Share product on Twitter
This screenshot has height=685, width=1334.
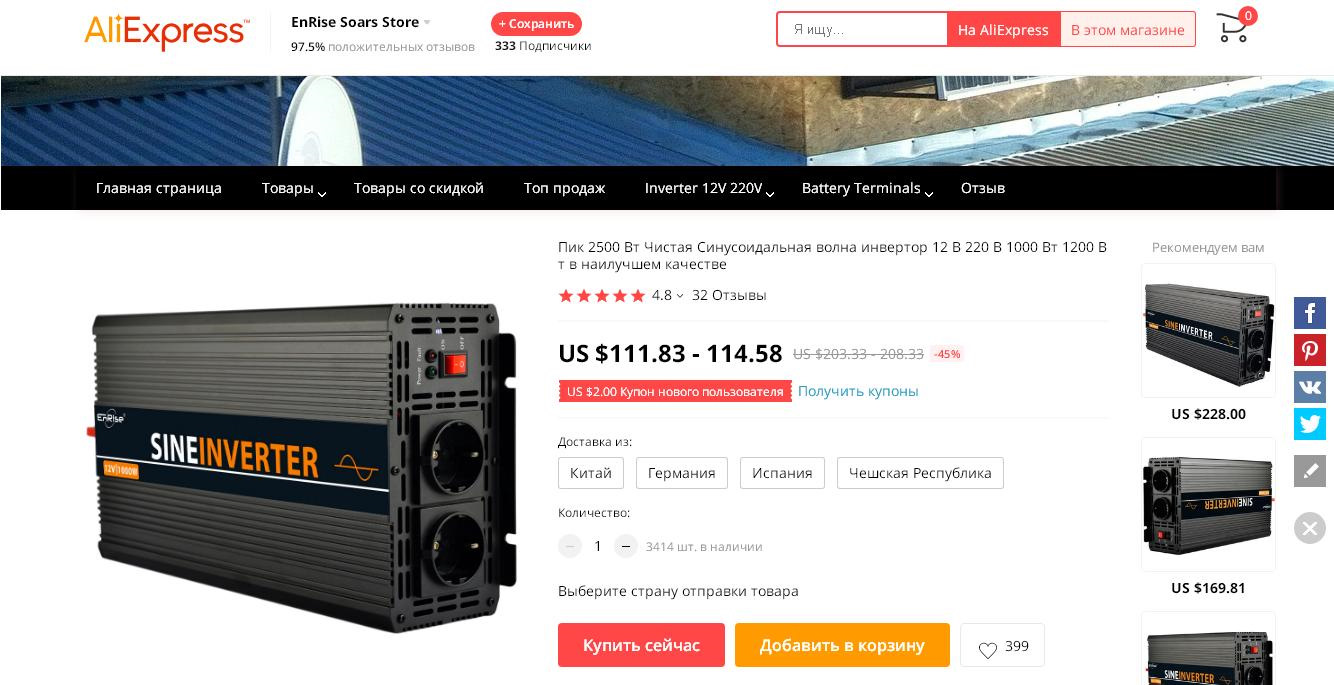[x=1310, y=424]
